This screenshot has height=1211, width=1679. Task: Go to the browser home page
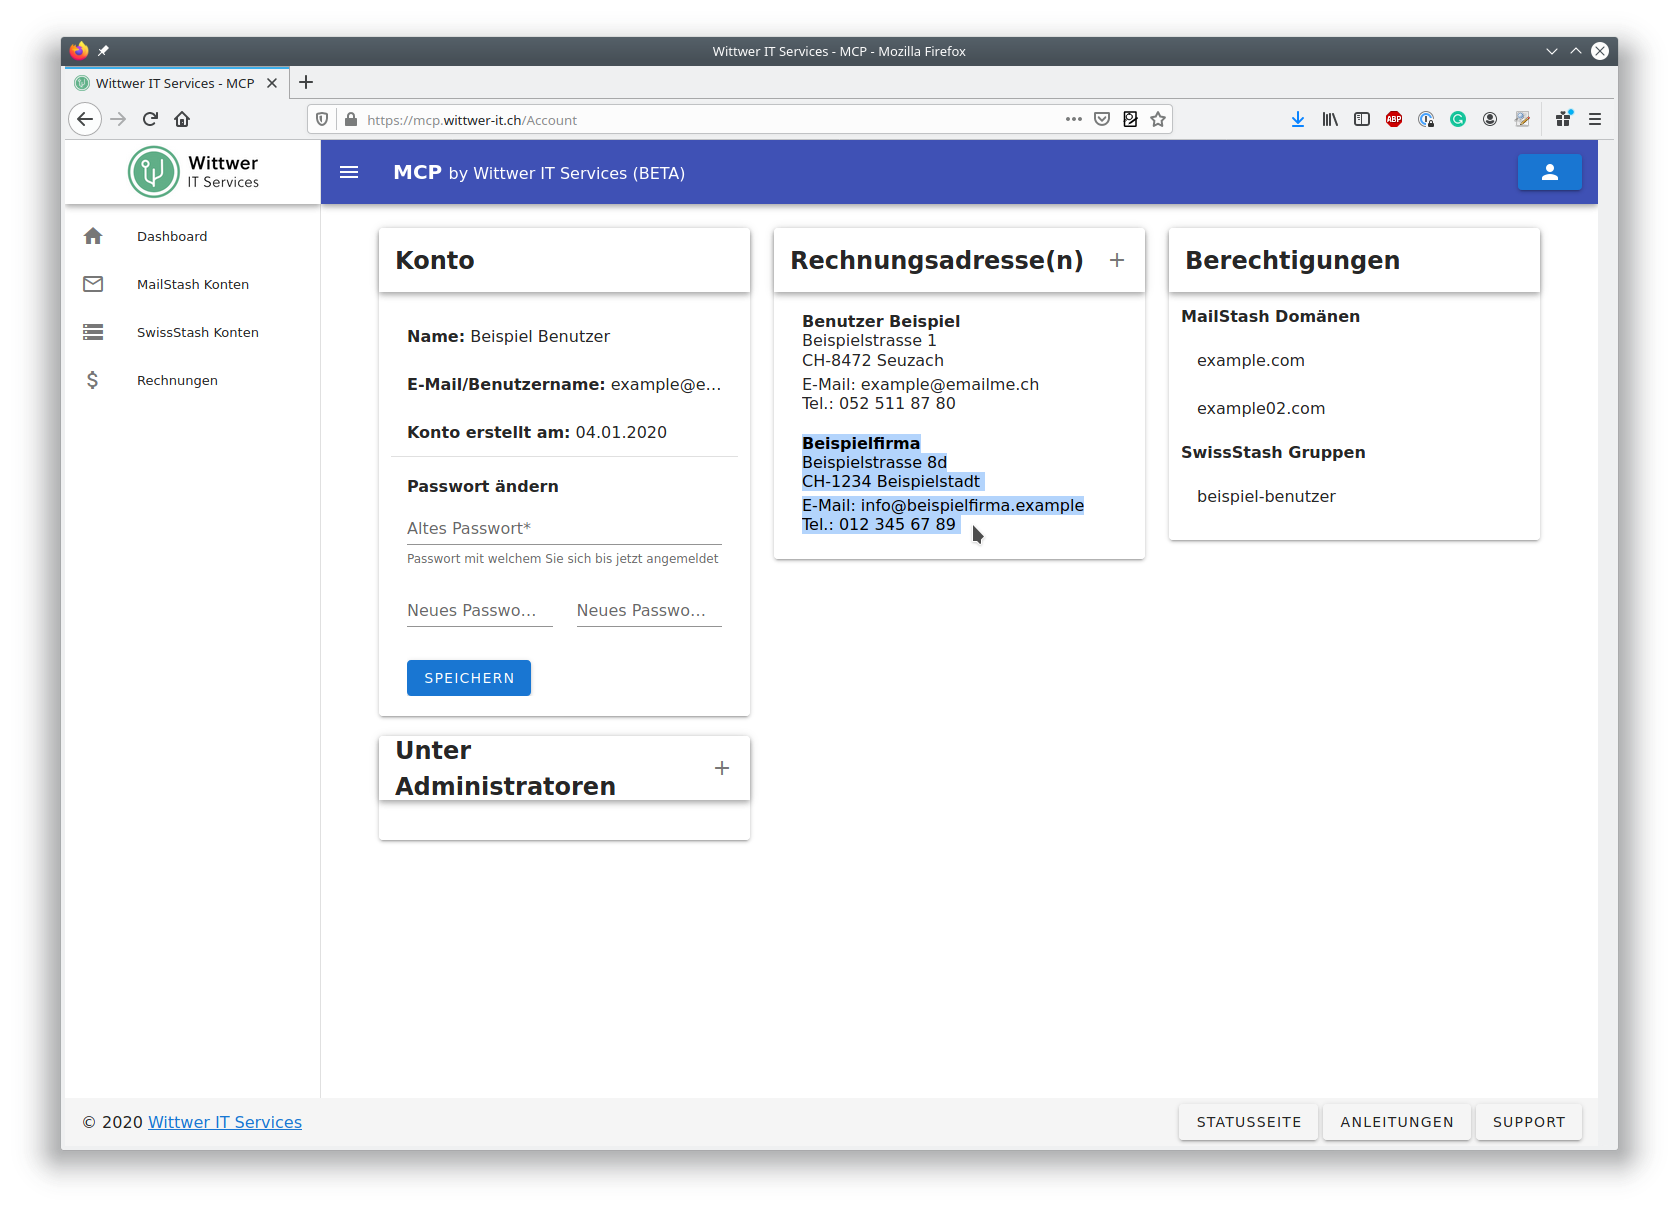point(182,119)
